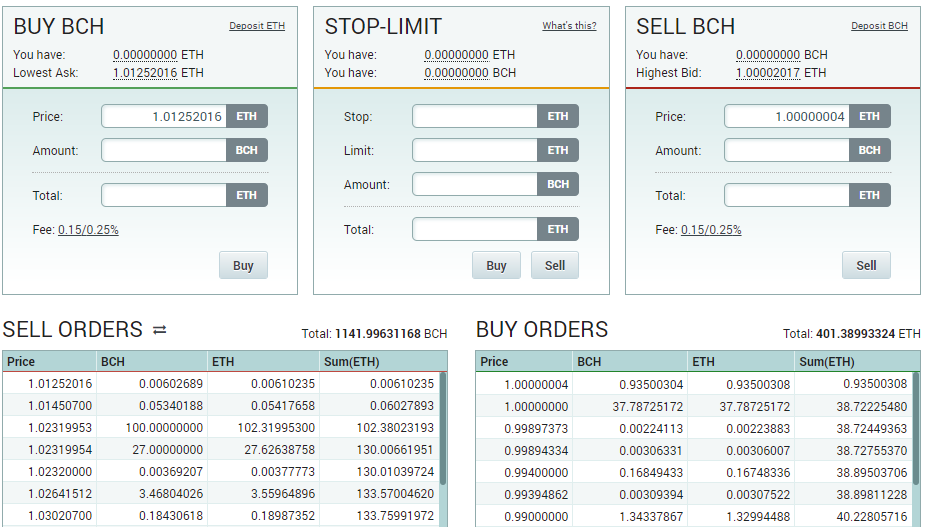
Task: Click sell orders sum 133.57004620
Action: [396, 494]
